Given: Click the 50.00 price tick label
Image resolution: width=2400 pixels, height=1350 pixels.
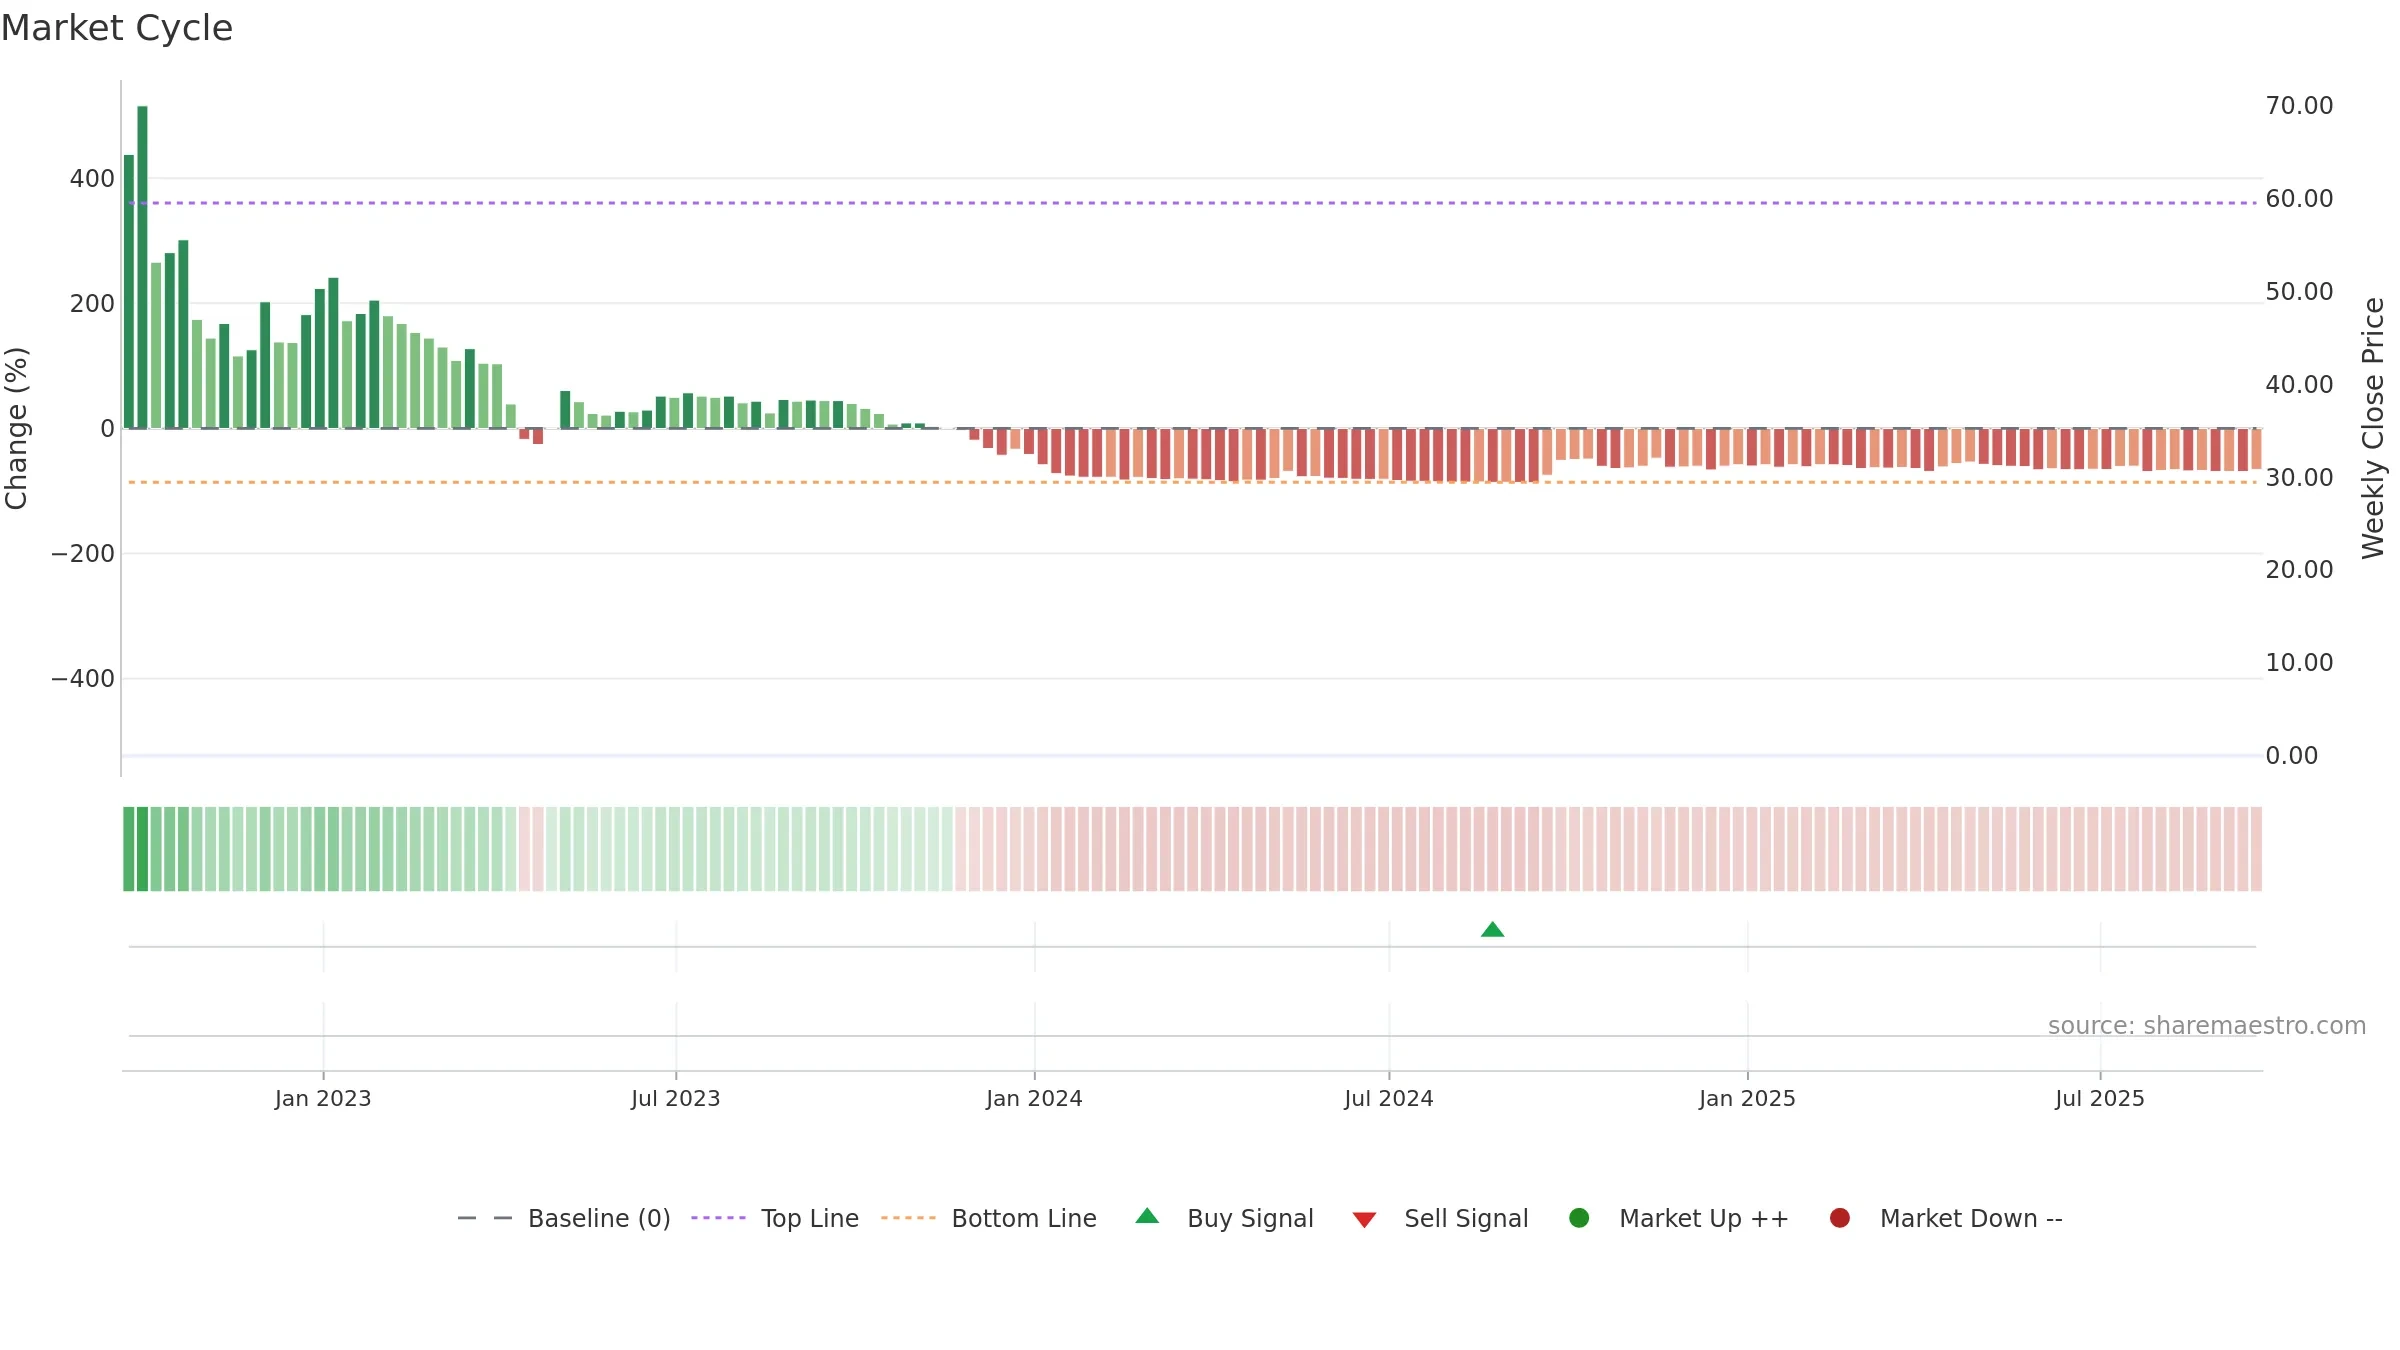Looking at the screenshot, I should click(2299, 292).
